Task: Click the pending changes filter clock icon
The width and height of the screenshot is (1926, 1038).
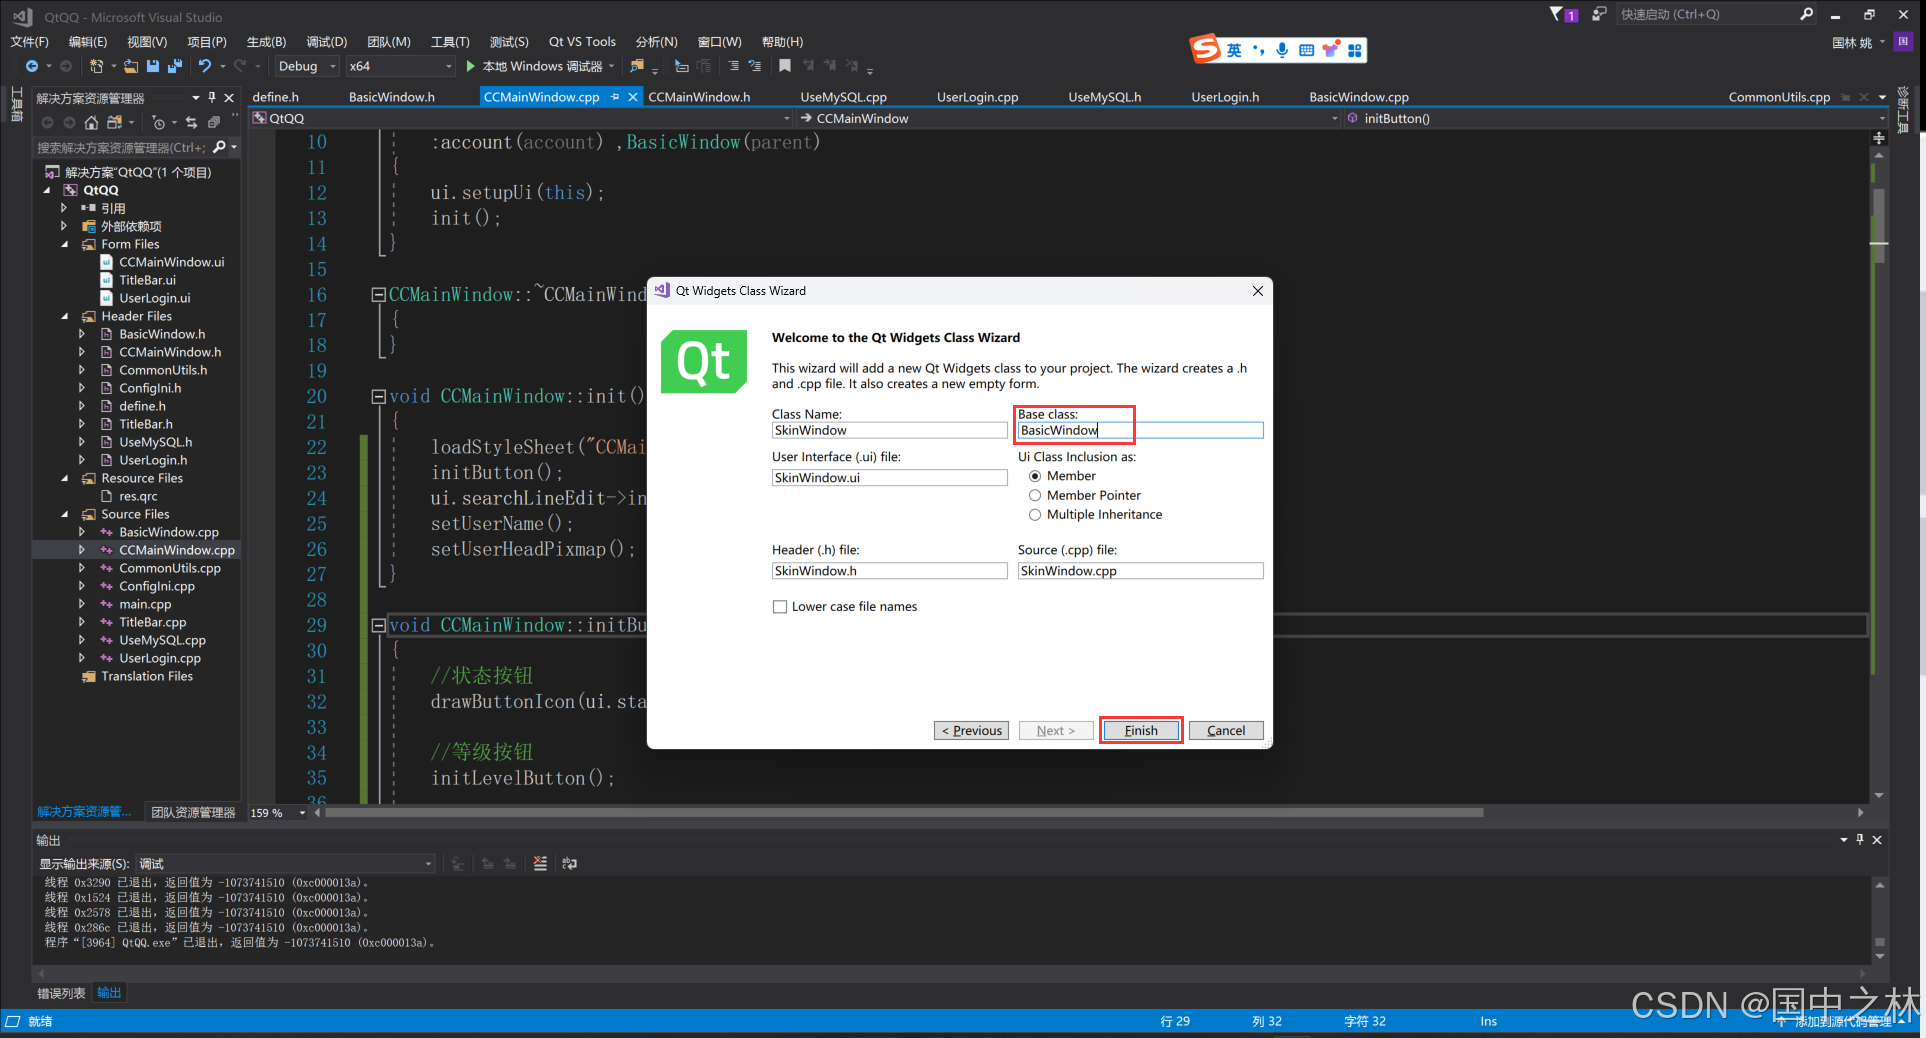Action: pos(158,122)
